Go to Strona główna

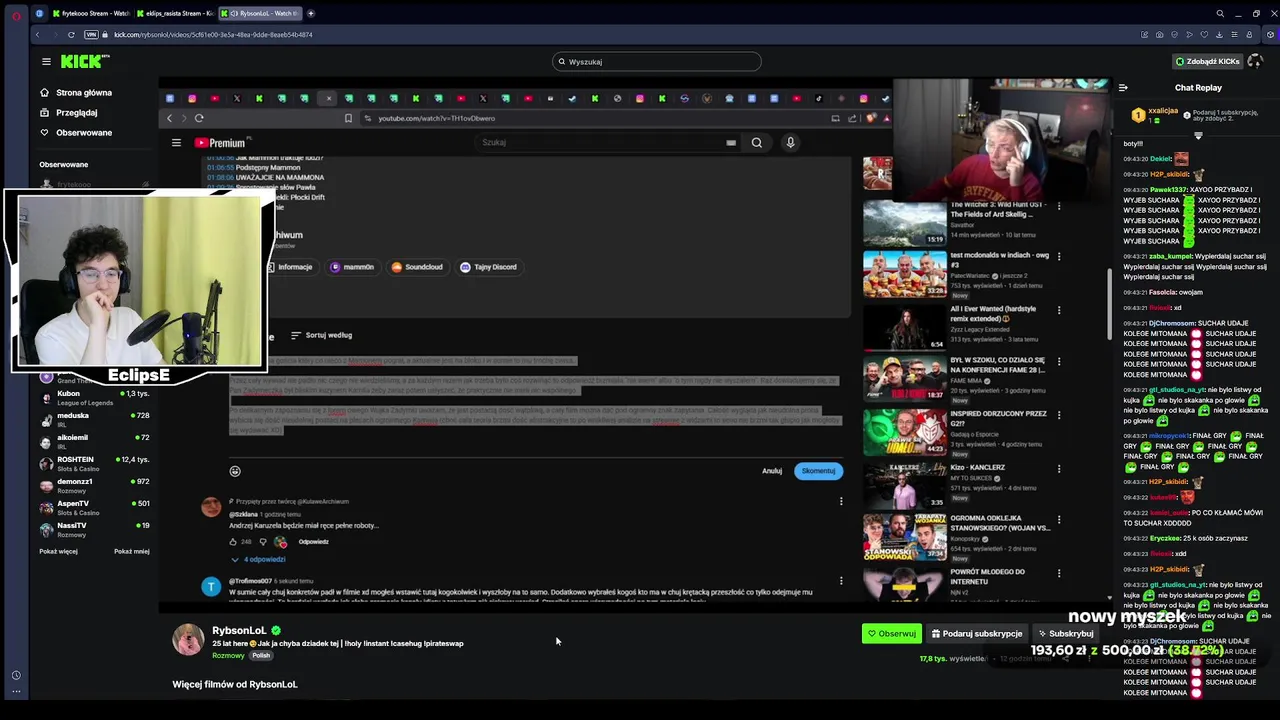(76, 92)
